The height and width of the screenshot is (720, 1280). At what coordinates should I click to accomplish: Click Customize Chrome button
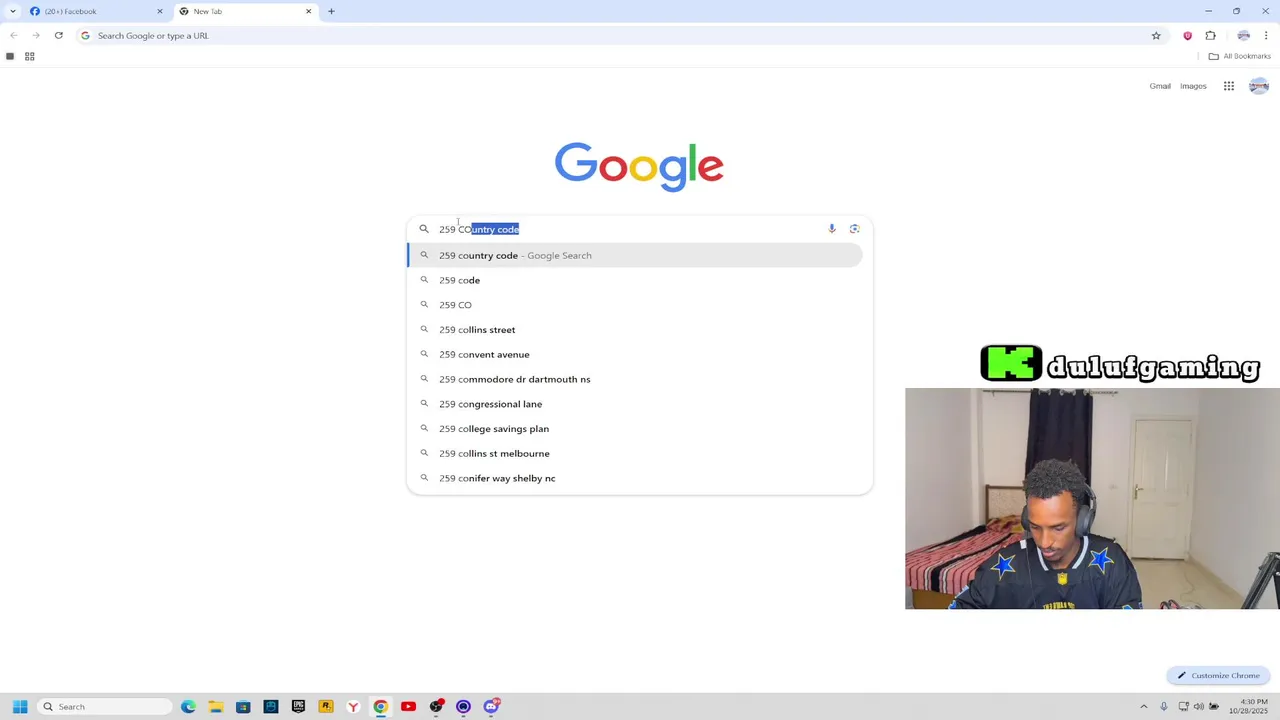click(1218, 676)
